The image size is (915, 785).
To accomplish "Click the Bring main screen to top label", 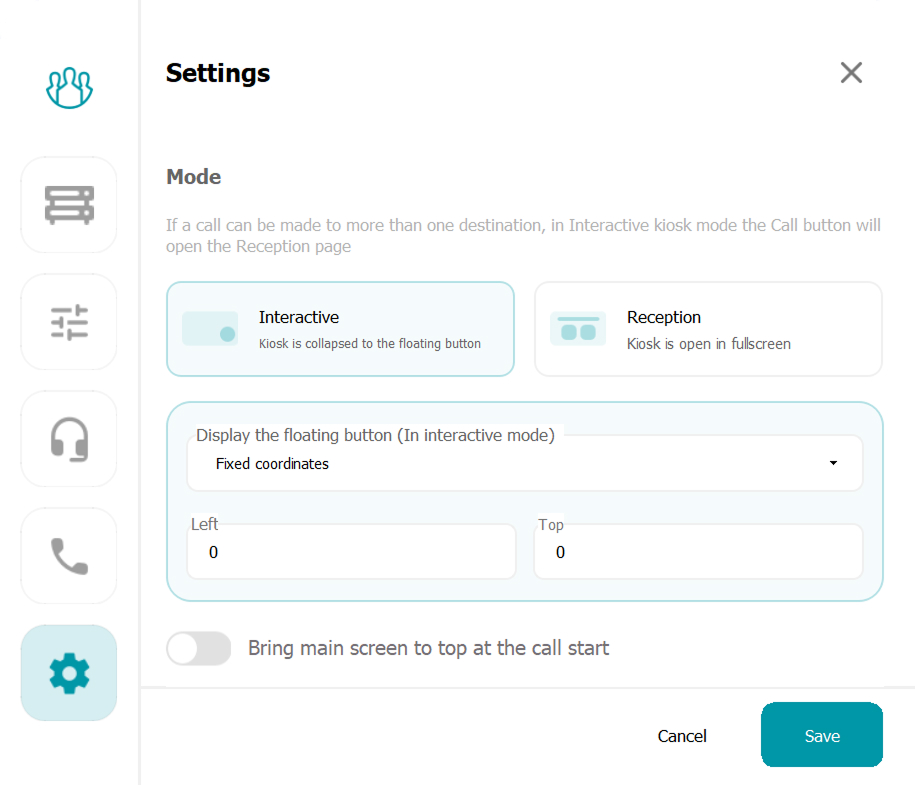I will [428, 648].
